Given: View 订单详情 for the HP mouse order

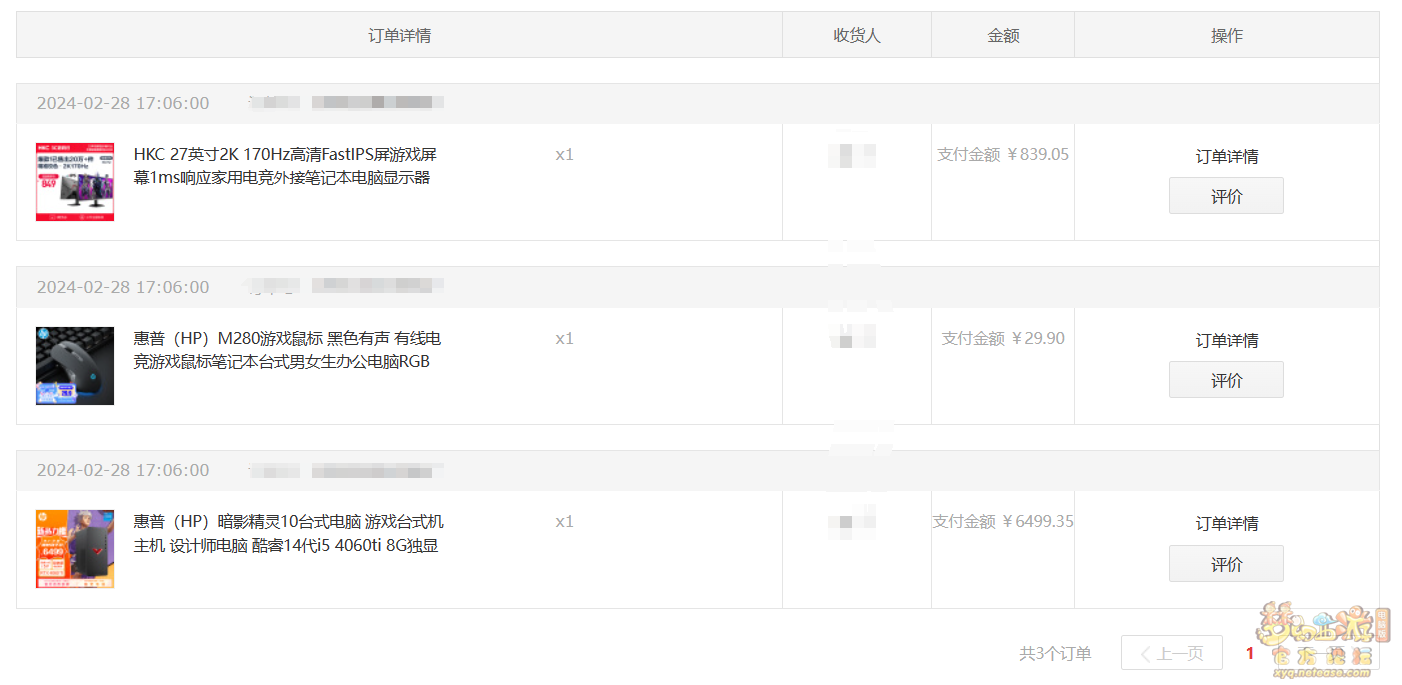Looking at the screenshot, I should click(x=1226, y=340).
